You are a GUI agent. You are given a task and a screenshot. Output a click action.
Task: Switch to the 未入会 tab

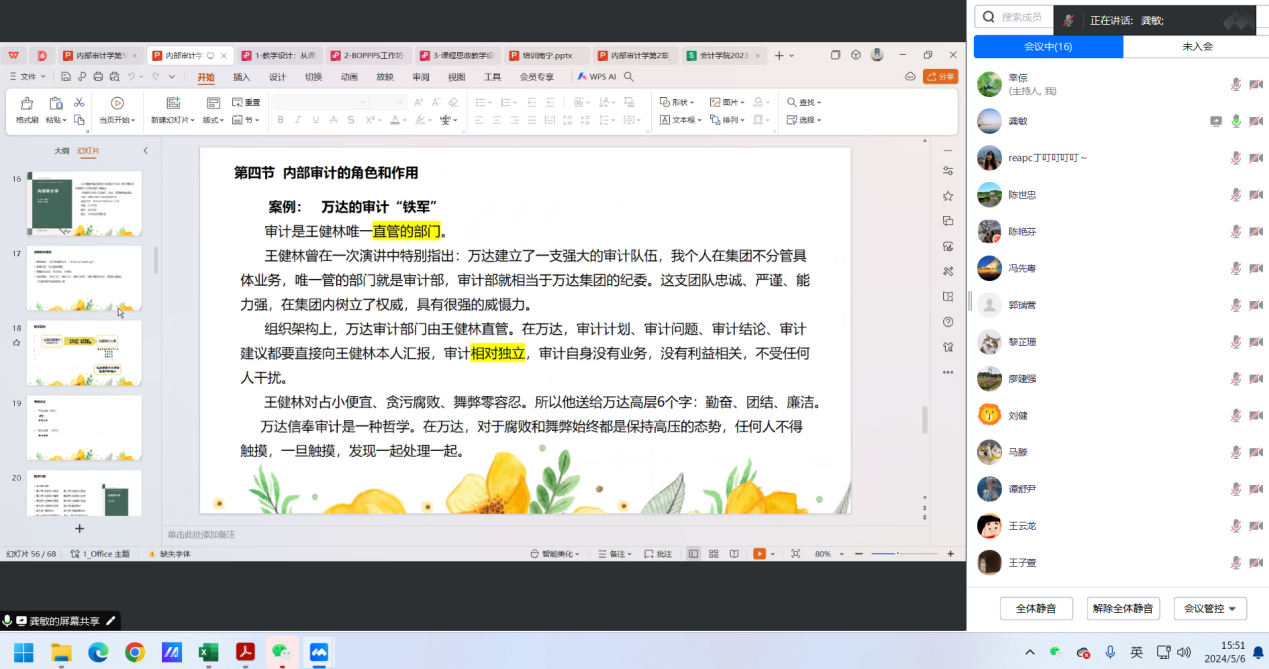[x=1197, y=46]
